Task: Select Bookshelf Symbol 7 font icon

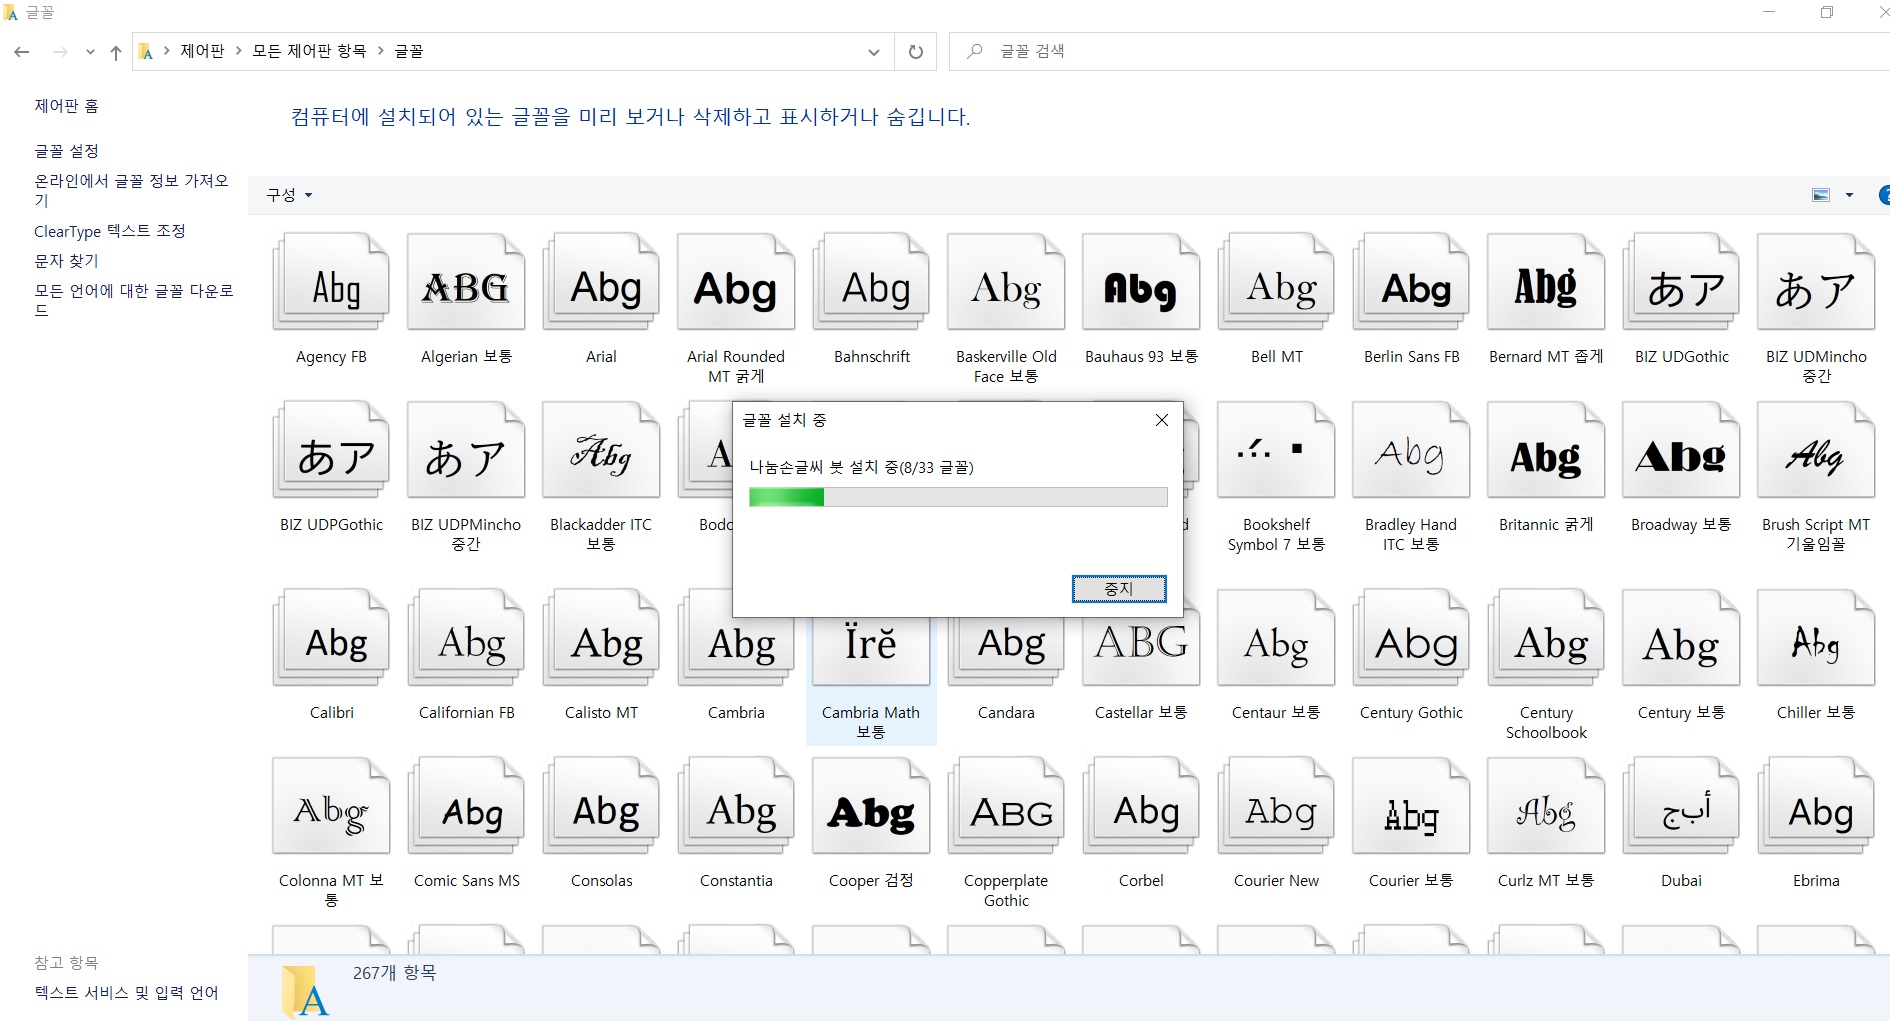Action: coord(1276,450)
